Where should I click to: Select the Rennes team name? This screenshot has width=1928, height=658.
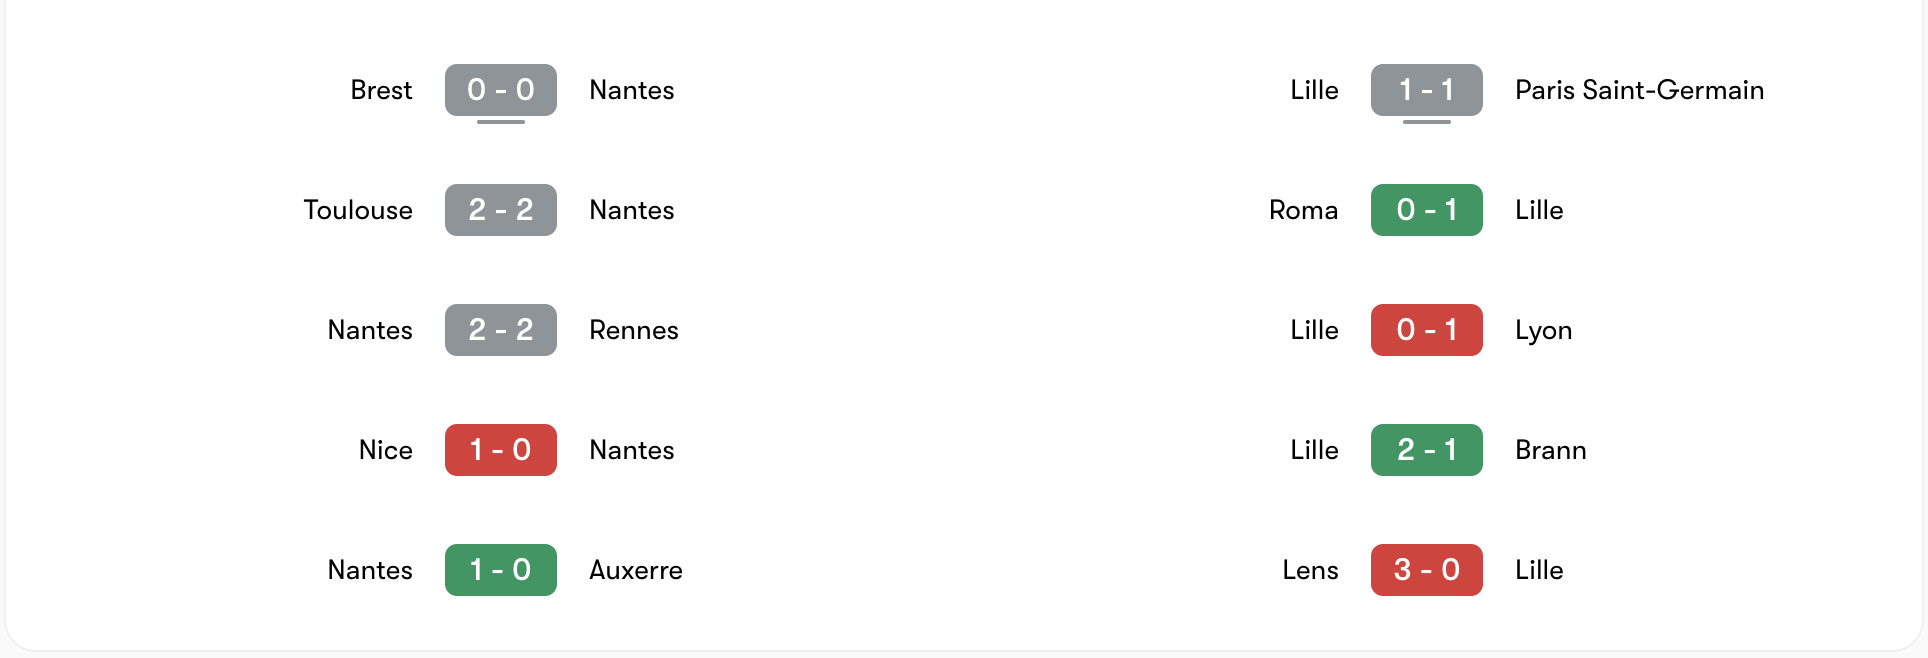click(634, 330)
